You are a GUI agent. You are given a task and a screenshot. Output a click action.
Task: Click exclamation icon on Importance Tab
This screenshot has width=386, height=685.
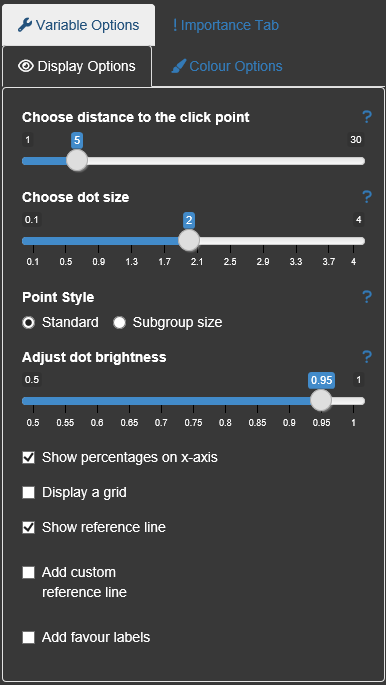pyautogui.click(x=175, y=25)
